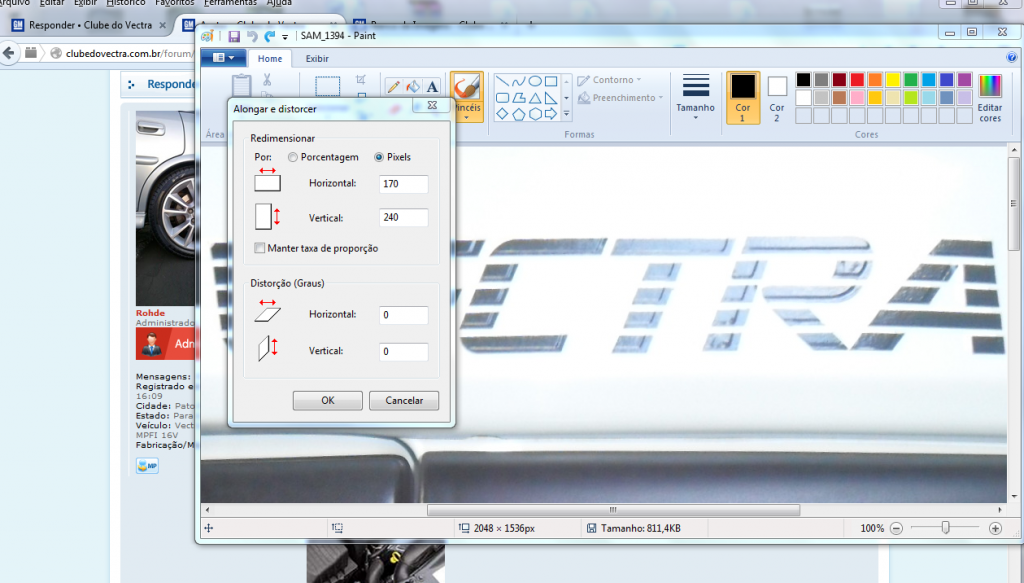Click Cancelar in the resize dialog
Image resolution: width=1024 pixels, height=583 pixels.
[404, 401]
